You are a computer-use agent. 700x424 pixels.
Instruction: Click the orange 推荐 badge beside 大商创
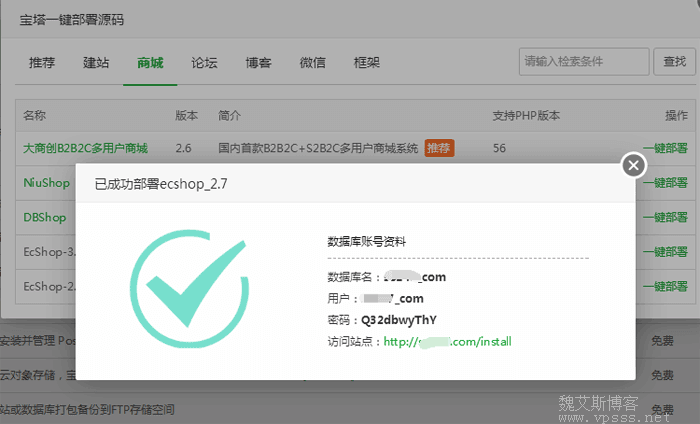pyautogui.click(x=439, y=148)
